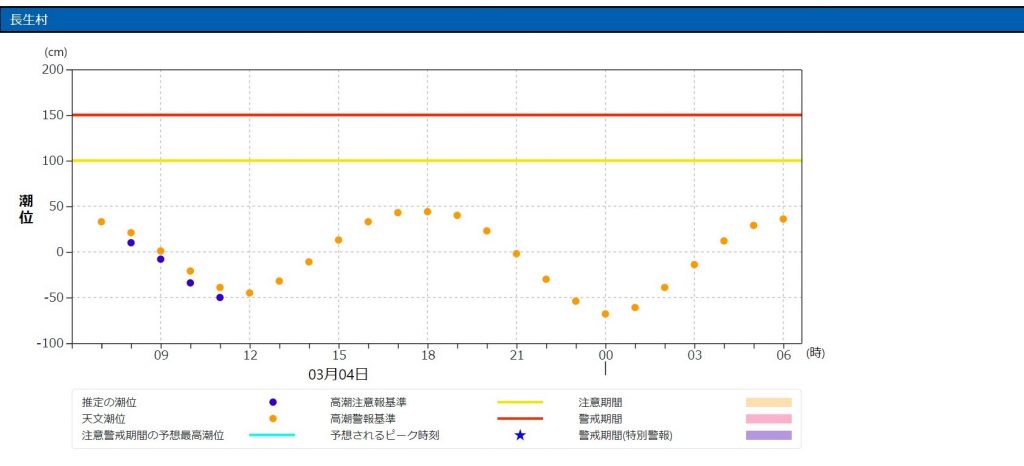Click the cyan line legend sample for 予想最高潮位
This screenshot has height=466, width=1024.
(272, 435)
